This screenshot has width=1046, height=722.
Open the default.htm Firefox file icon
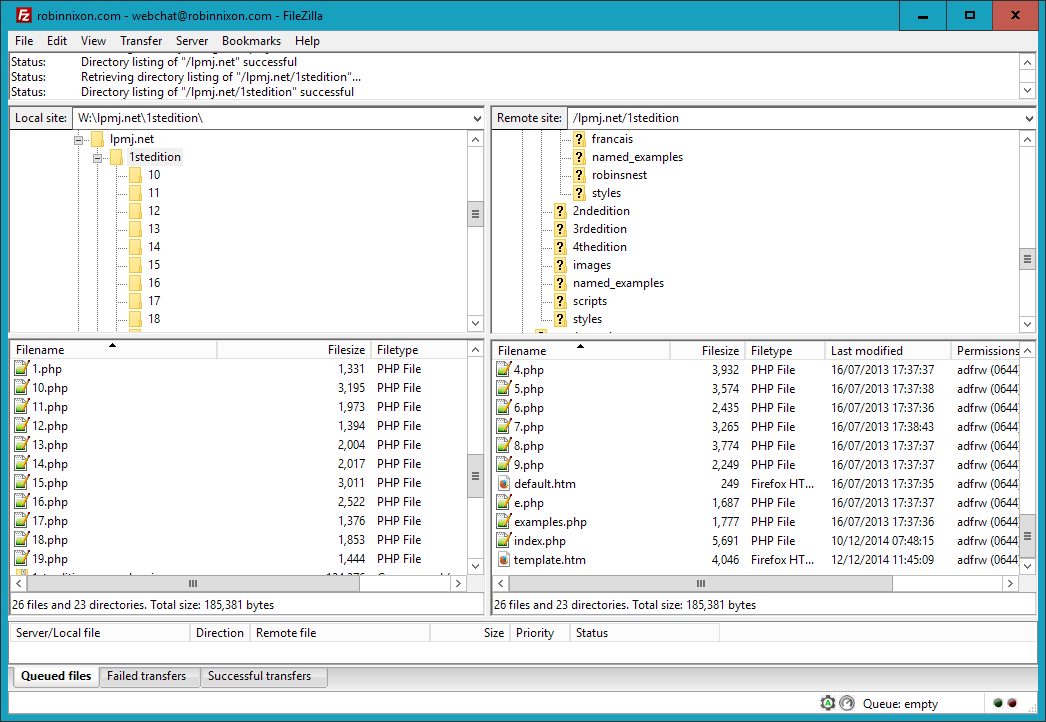503,483
